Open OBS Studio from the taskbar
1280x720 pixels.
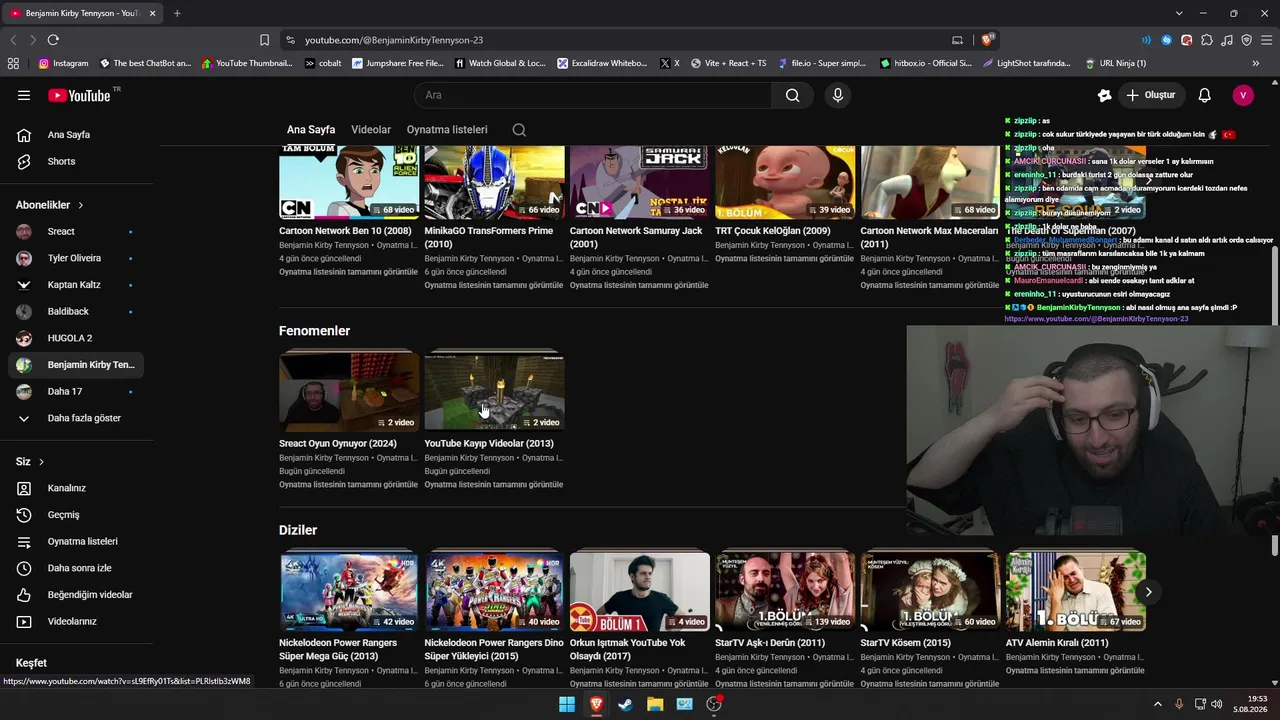point(714,704)
